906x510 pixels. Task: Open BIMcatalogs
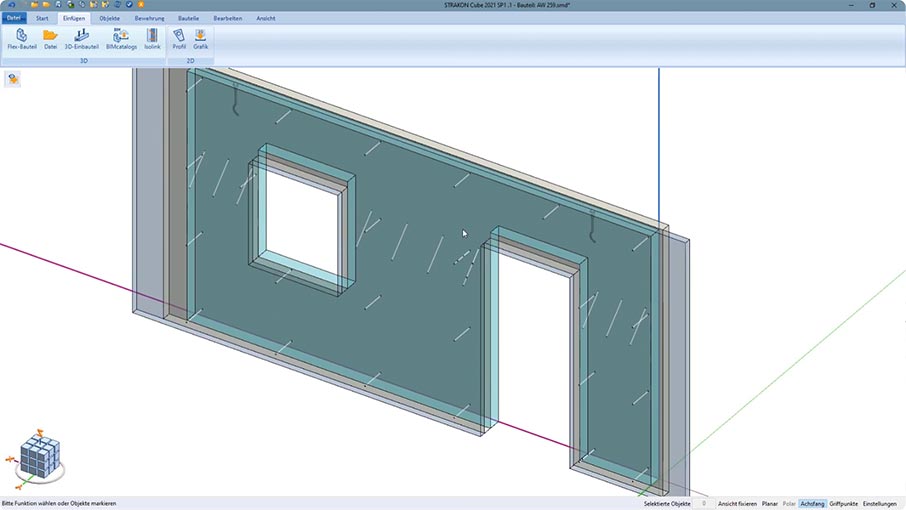point(120,39)
